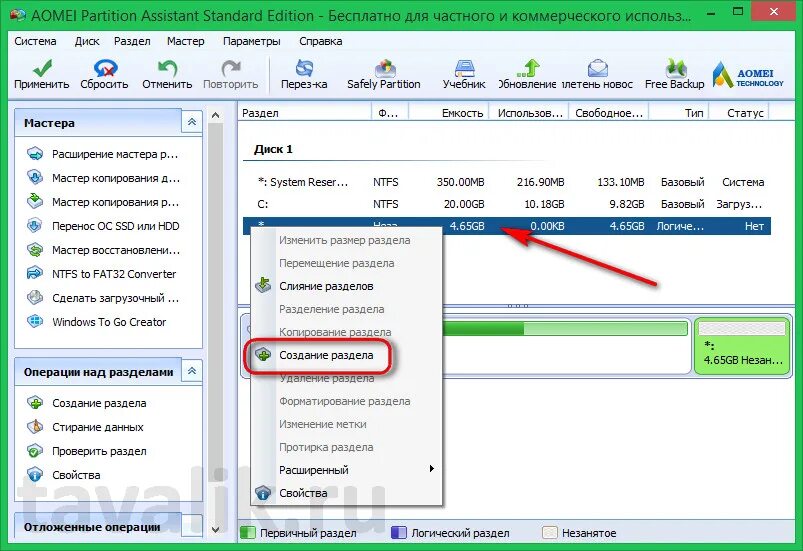Launch Мастер копирования раздела wizard

[102, 202]
